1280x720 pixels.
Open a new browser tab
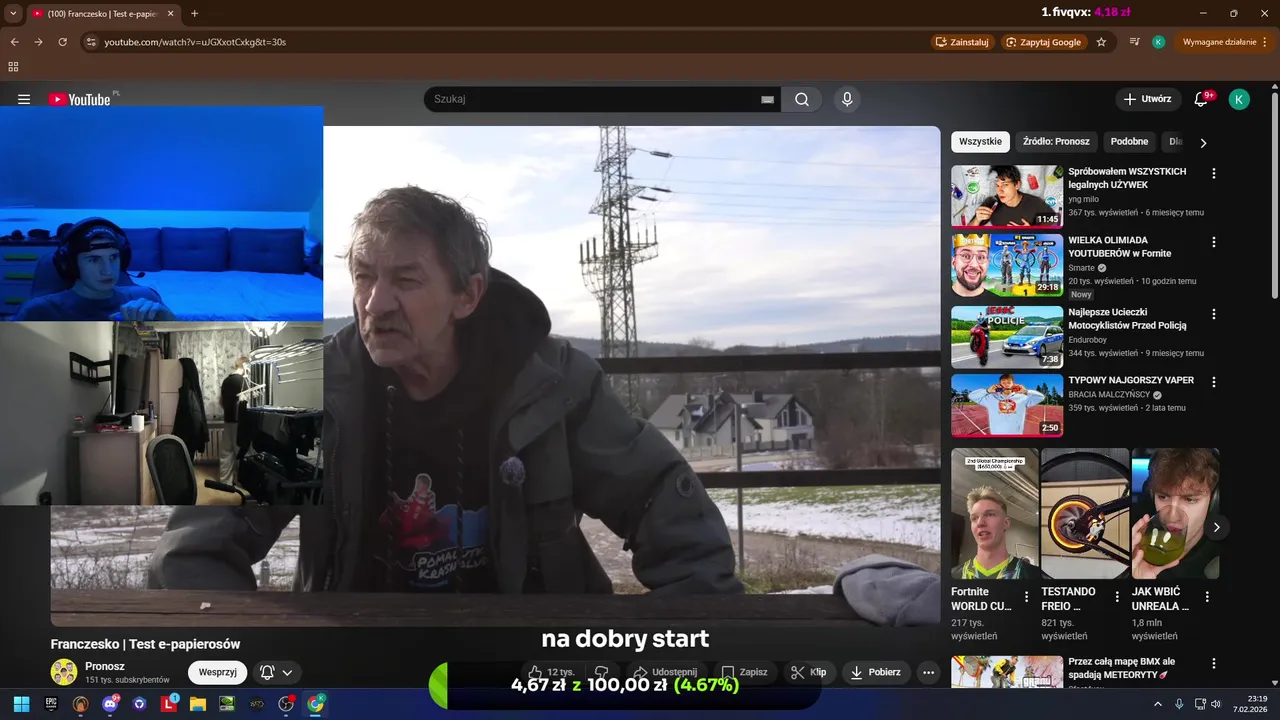click(x=194, y=13)
